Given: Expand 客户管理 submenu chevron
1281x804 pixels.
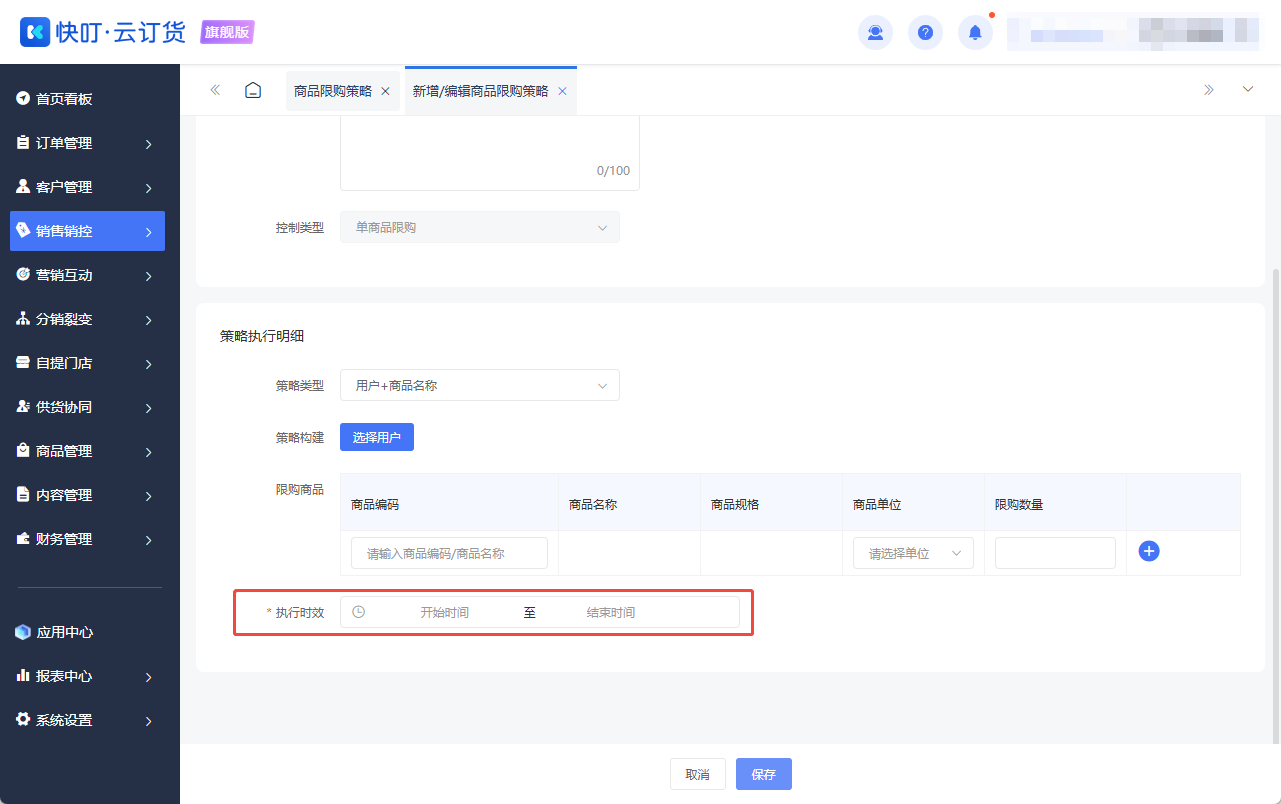Looking at the screenshot, I should point(148,188).
